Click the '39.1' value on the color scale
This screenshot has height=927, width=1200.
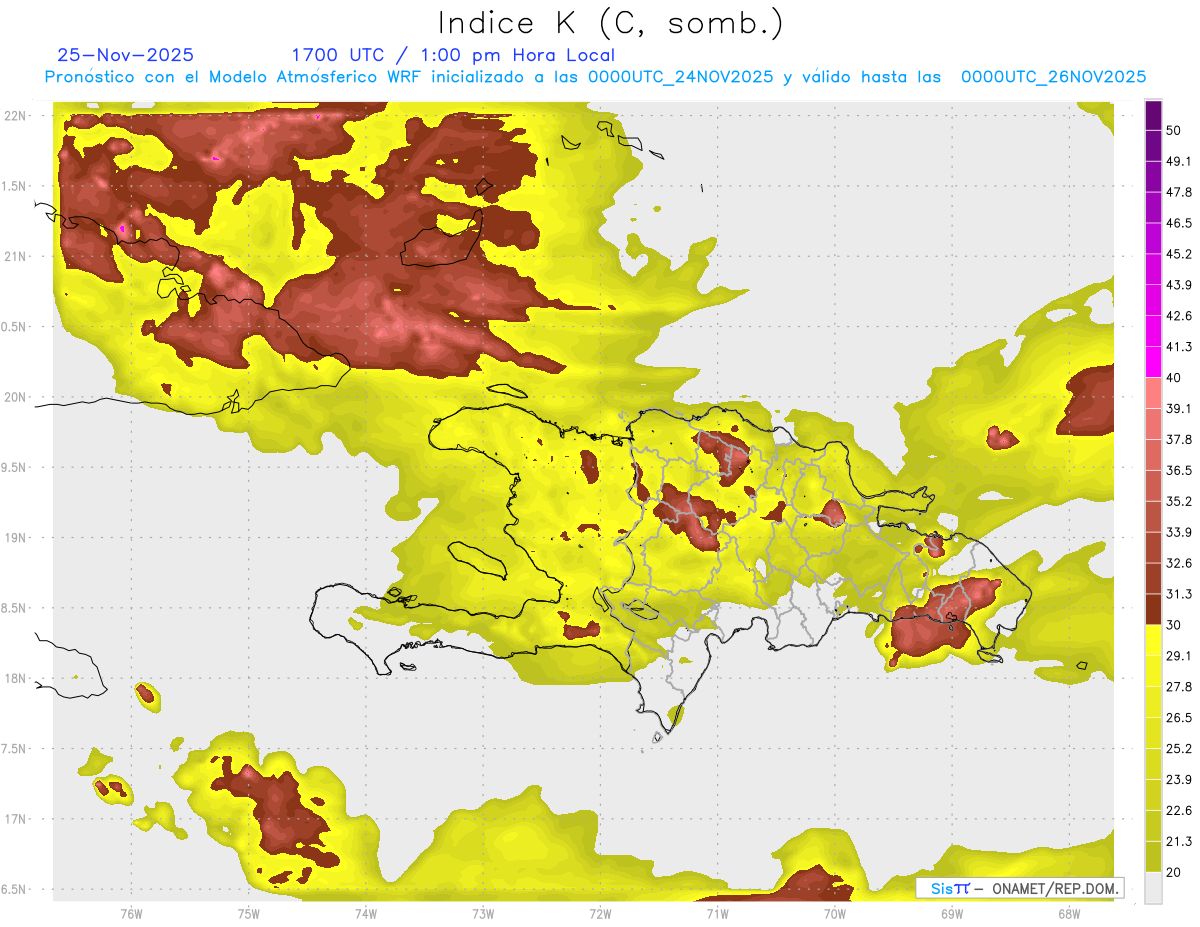1179,408
